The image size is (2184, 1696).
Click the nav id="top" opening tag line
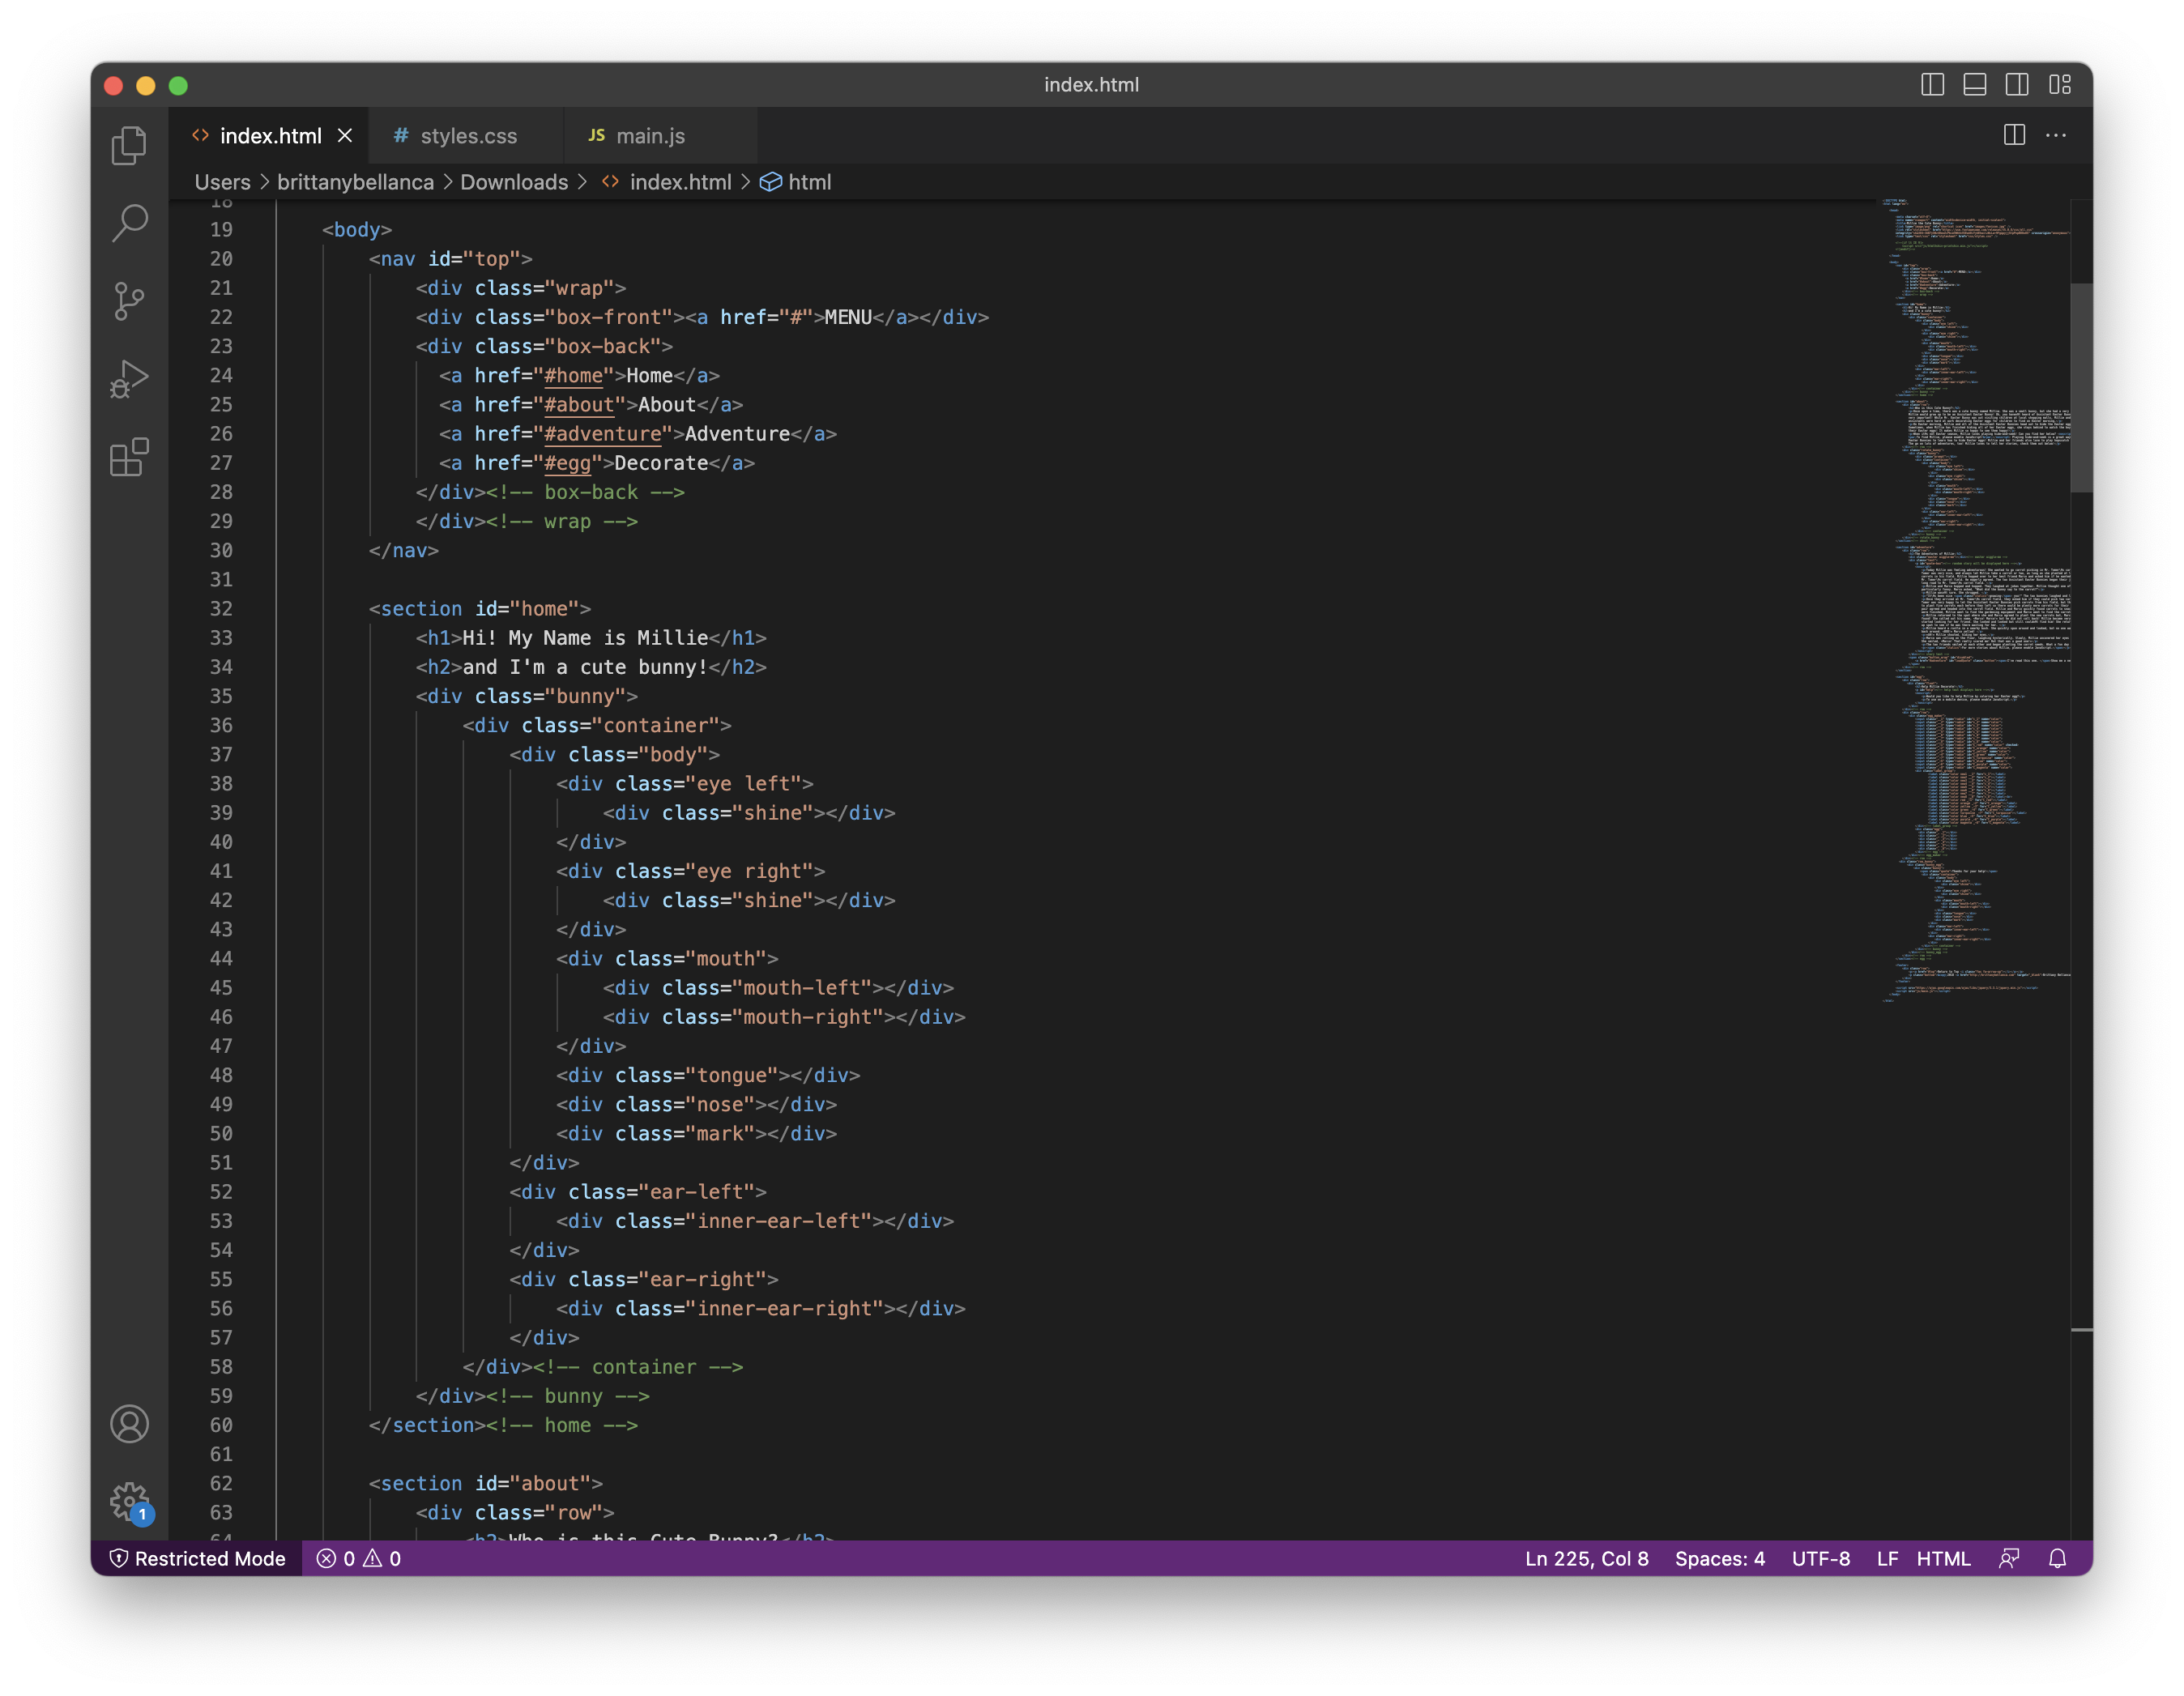[x=450, y=258]
